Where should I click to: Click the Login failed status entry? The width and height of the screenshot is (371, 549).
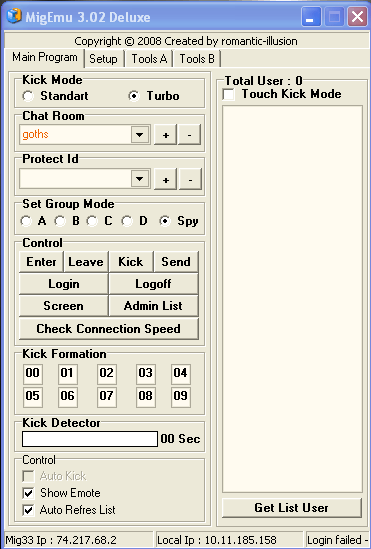click(x=337, y=540)
